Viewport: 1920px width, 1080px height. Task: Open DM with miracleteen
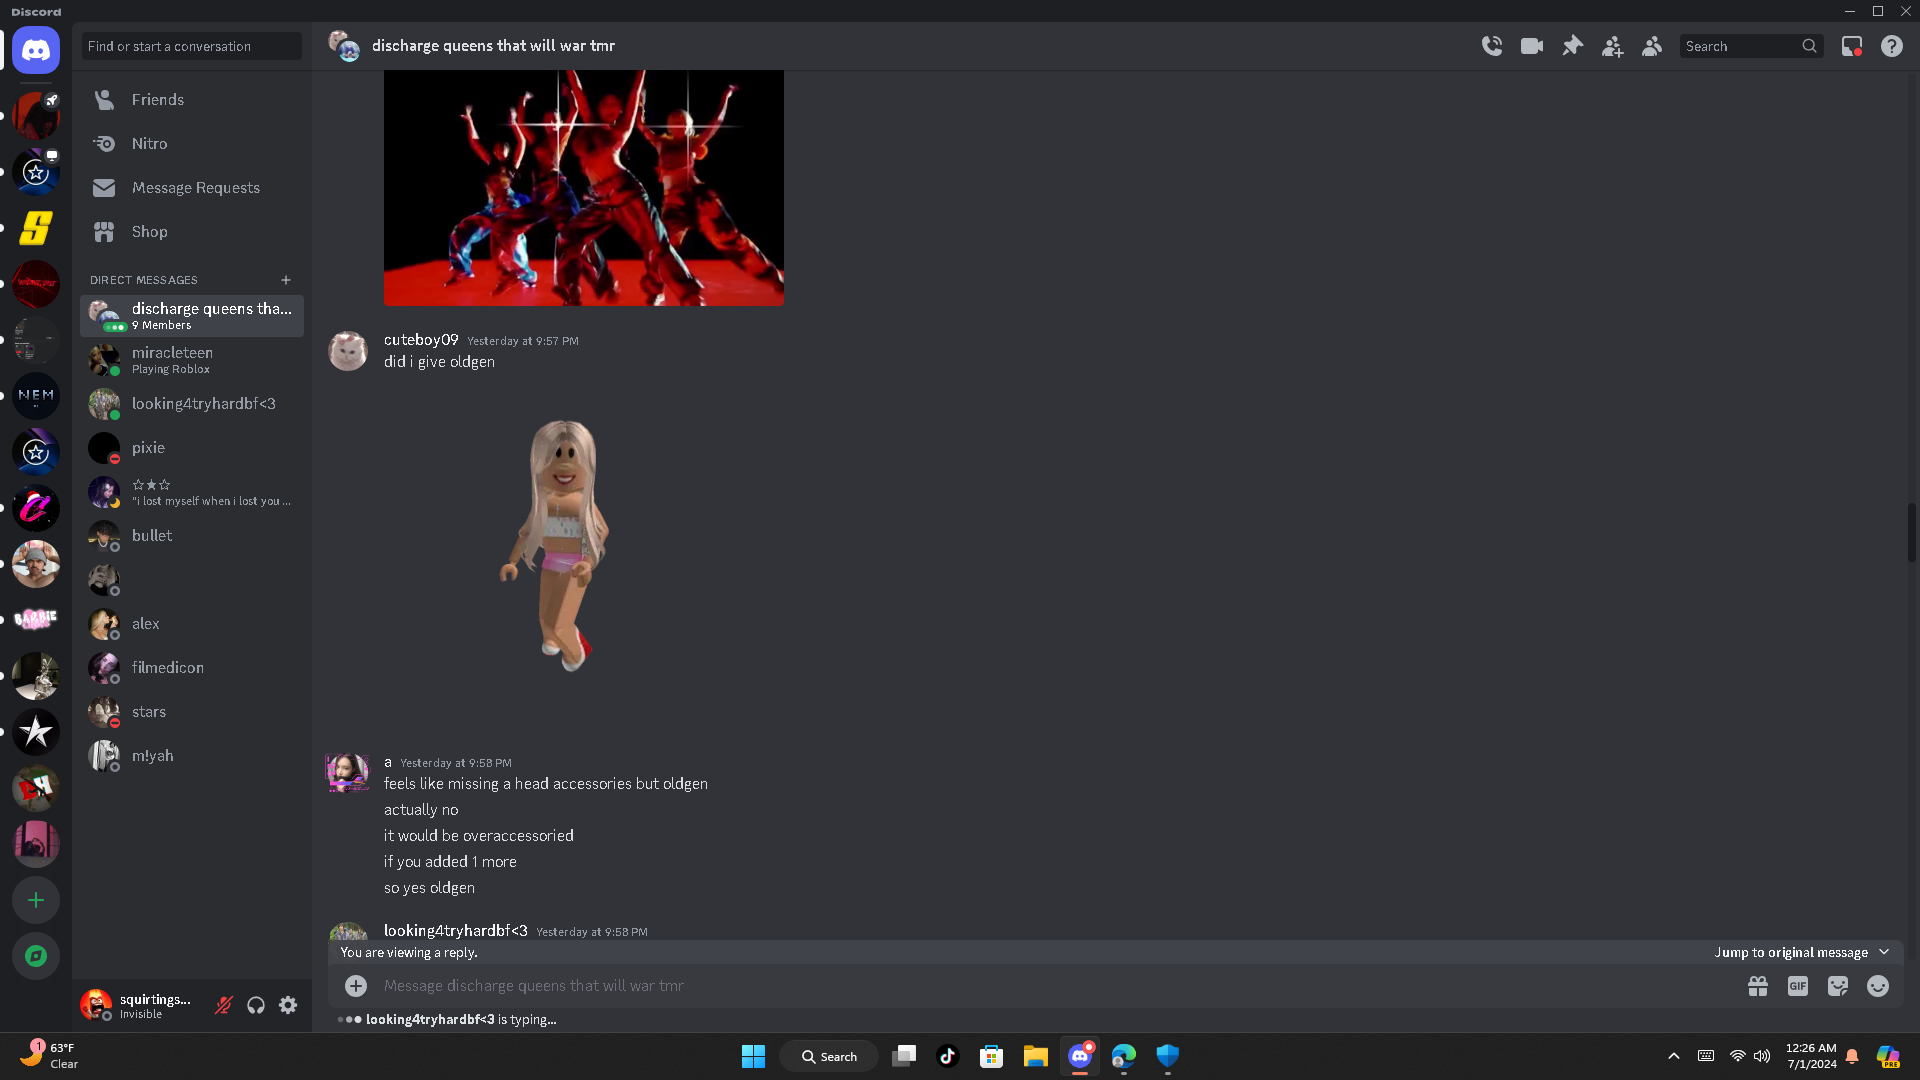(x=191, y=360)
